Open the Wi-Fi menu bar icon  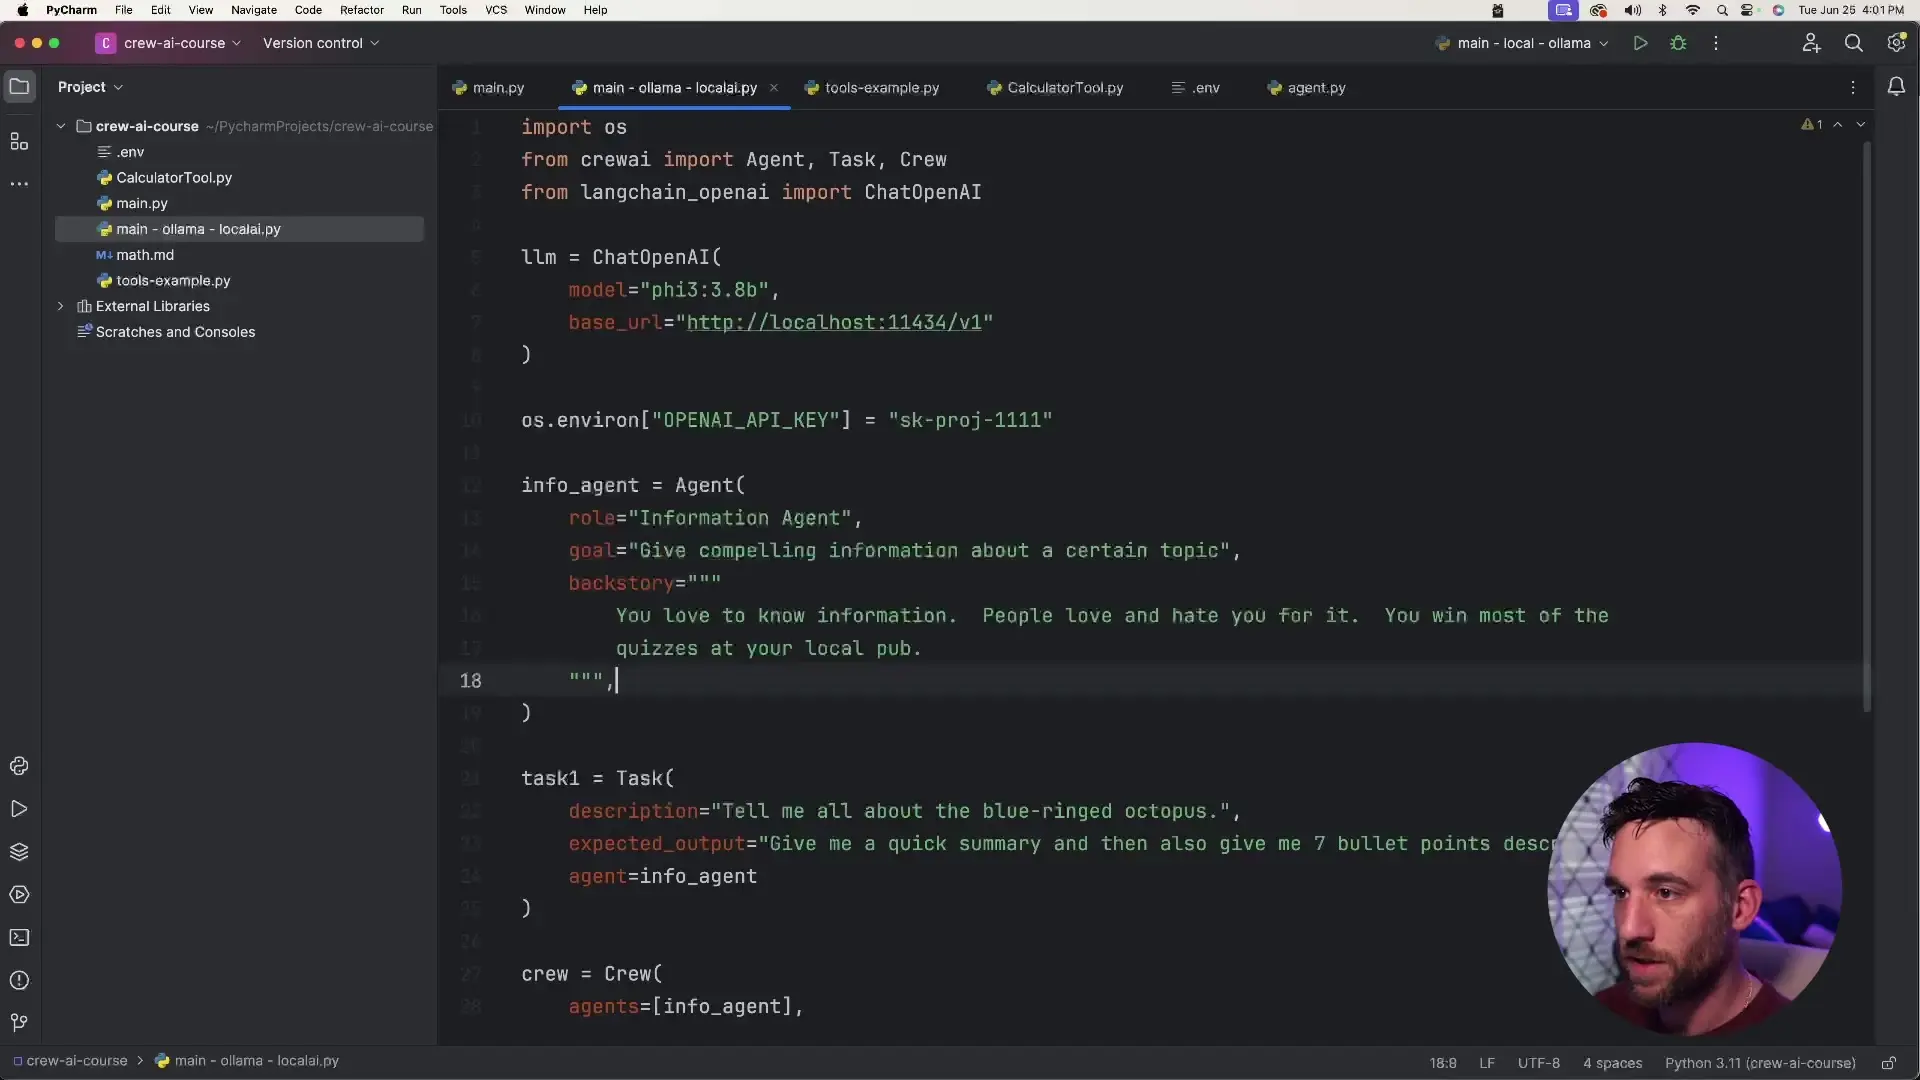point(1693,10)
